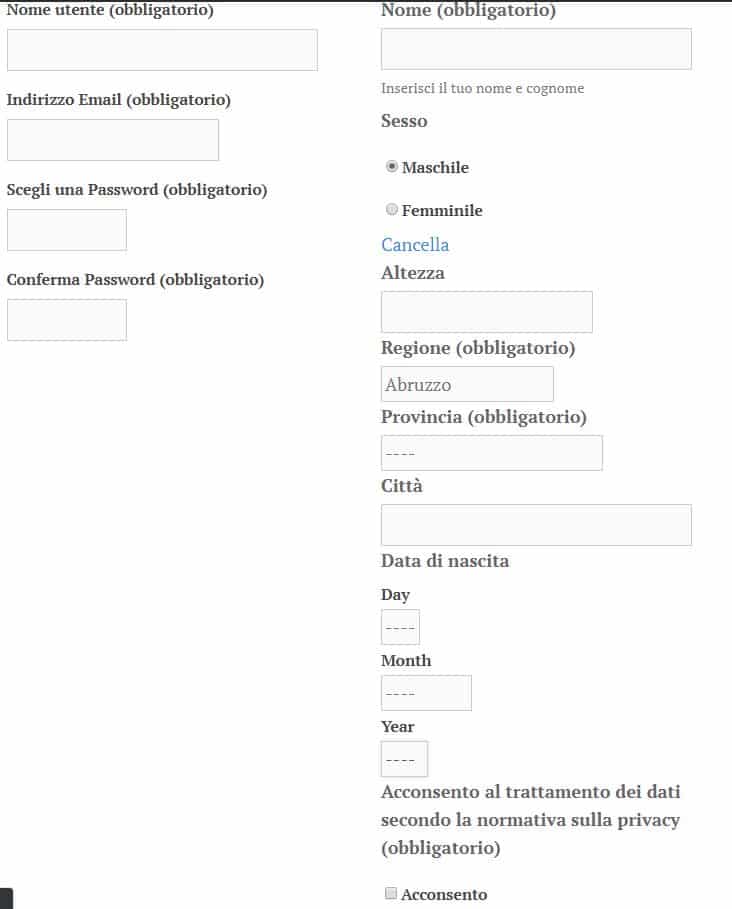Open the Year dropdown
732x909 pixels.
(404, 759)
